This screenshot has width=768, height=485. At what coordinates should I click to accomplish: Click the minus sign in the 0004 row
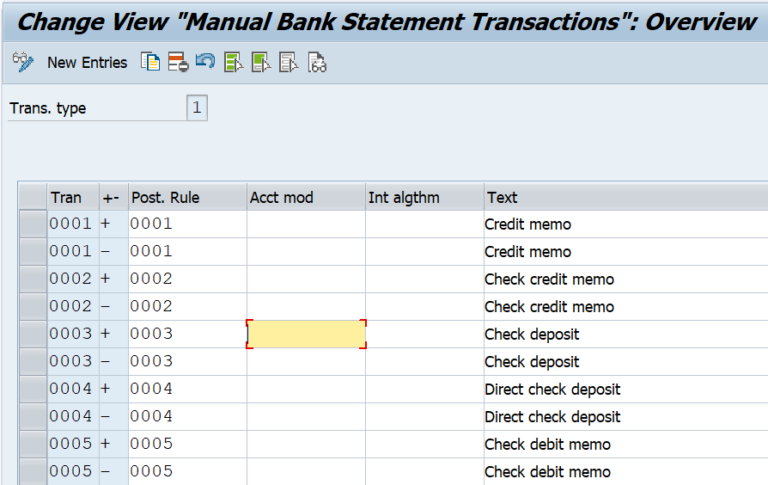[105, 416]
